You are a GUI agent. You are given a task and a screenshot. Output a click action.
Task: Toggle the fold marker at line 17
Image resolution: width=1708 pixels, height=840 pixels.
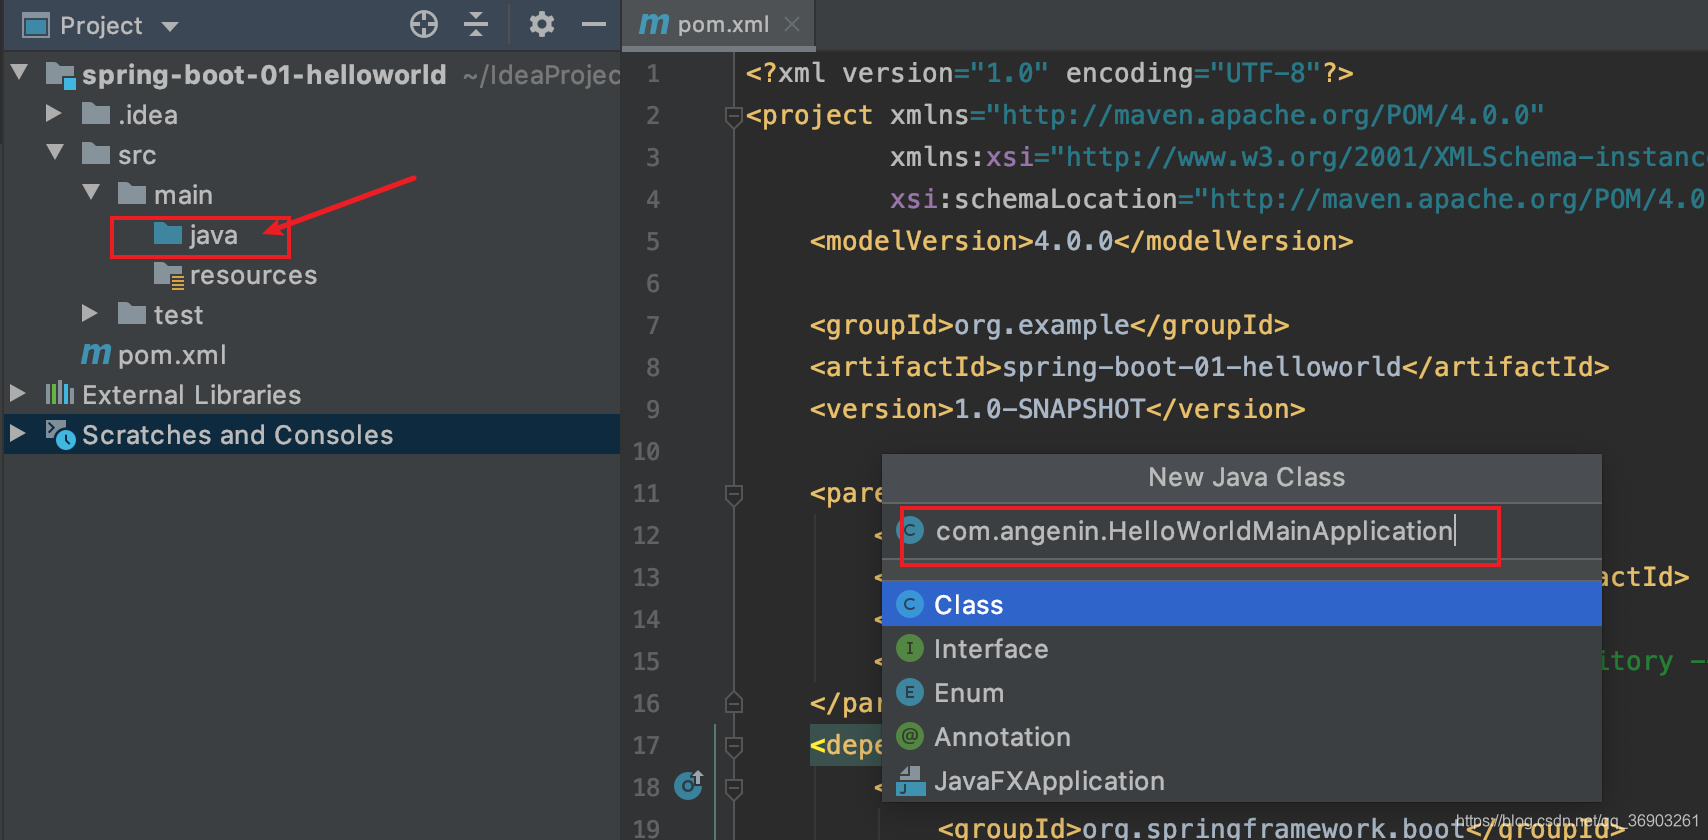click(733, 746)
